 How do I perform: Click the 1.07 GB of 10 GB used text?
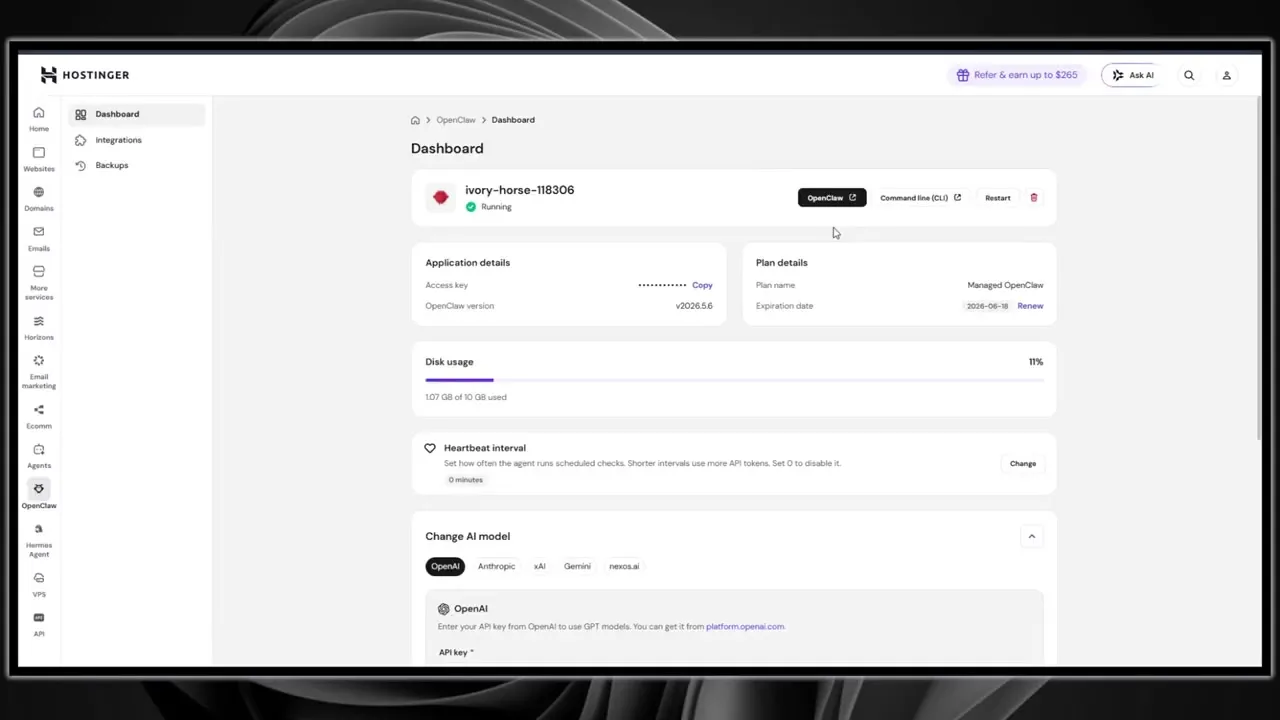click(466, 397)
